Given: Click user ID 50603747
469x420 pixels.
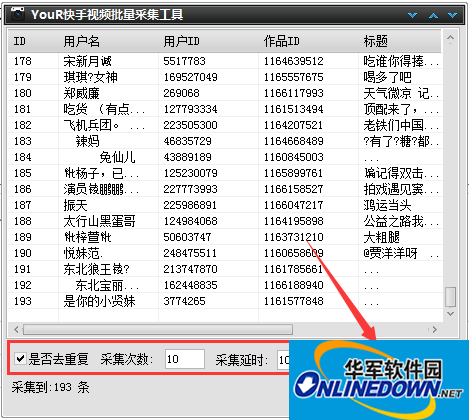Looking at the screenshot, I should (187, 237).
